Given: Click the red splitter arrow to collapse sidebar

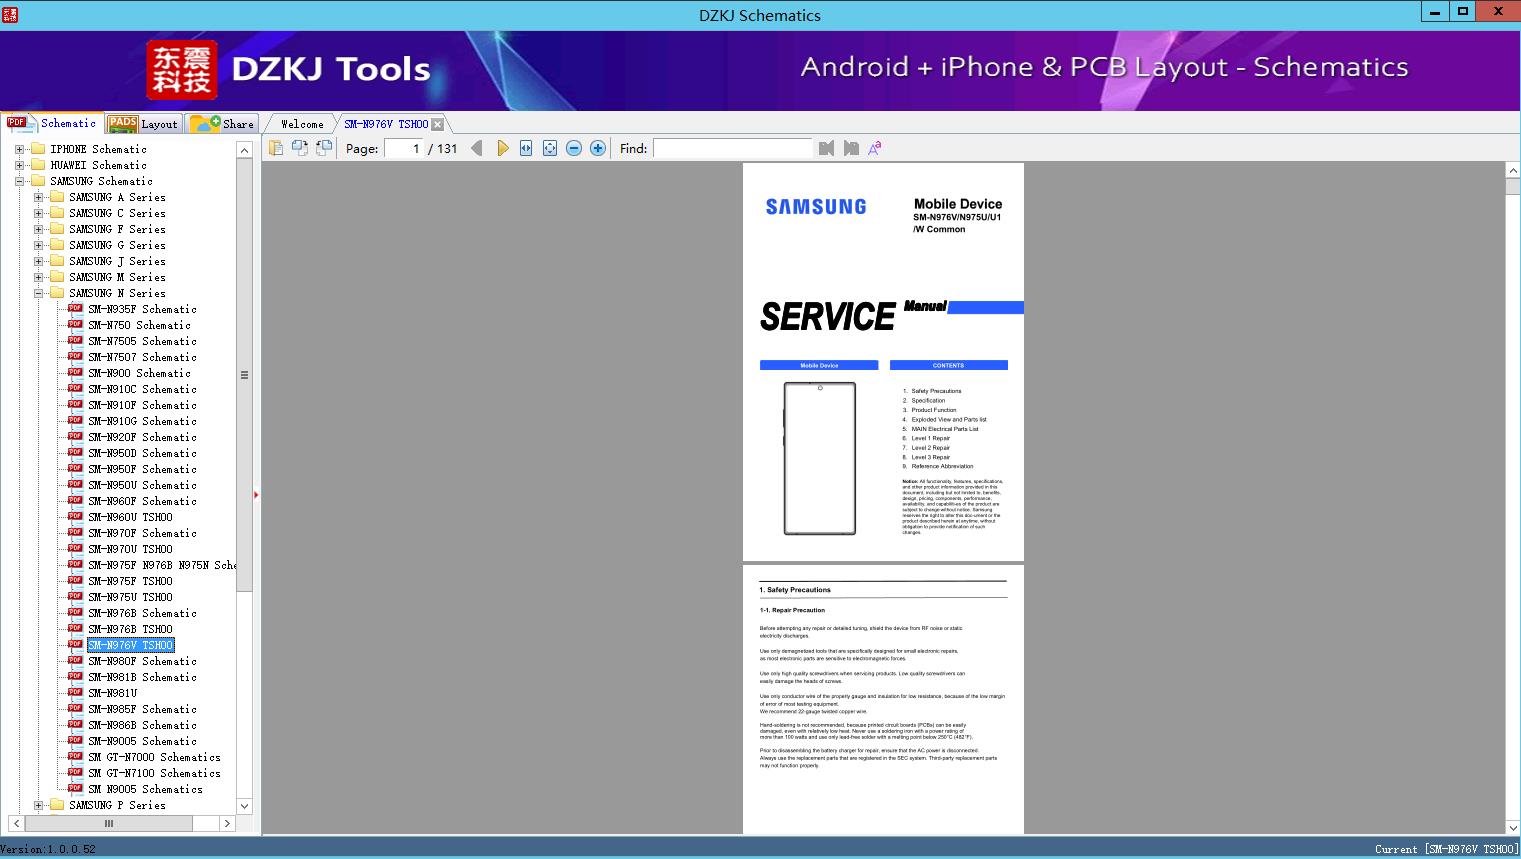Looking at the screenshot, I should (x=256, y=494).
